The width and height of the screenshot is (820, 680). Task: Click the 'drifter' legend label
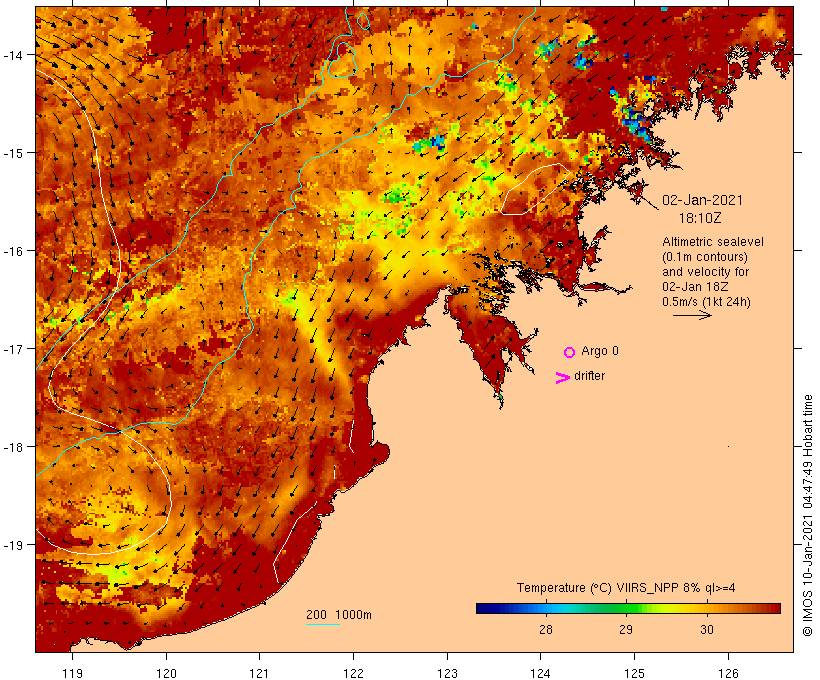[x=589, y=376]
